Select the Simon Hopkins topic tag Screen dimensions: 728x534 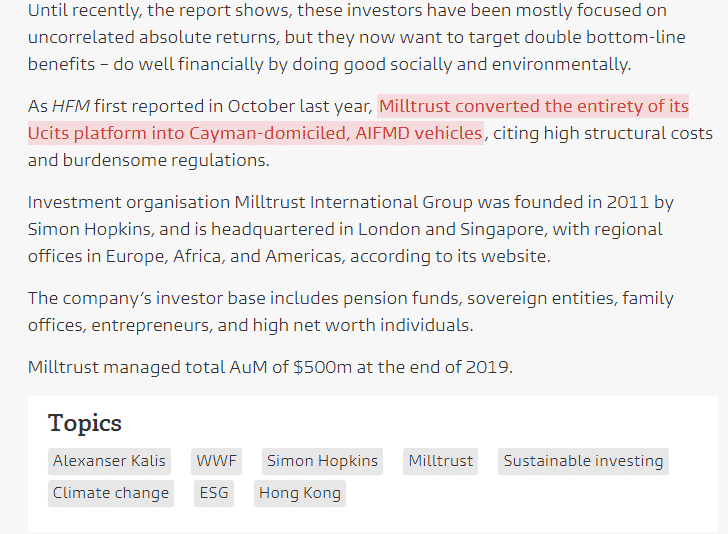click(x=322, y=461)
